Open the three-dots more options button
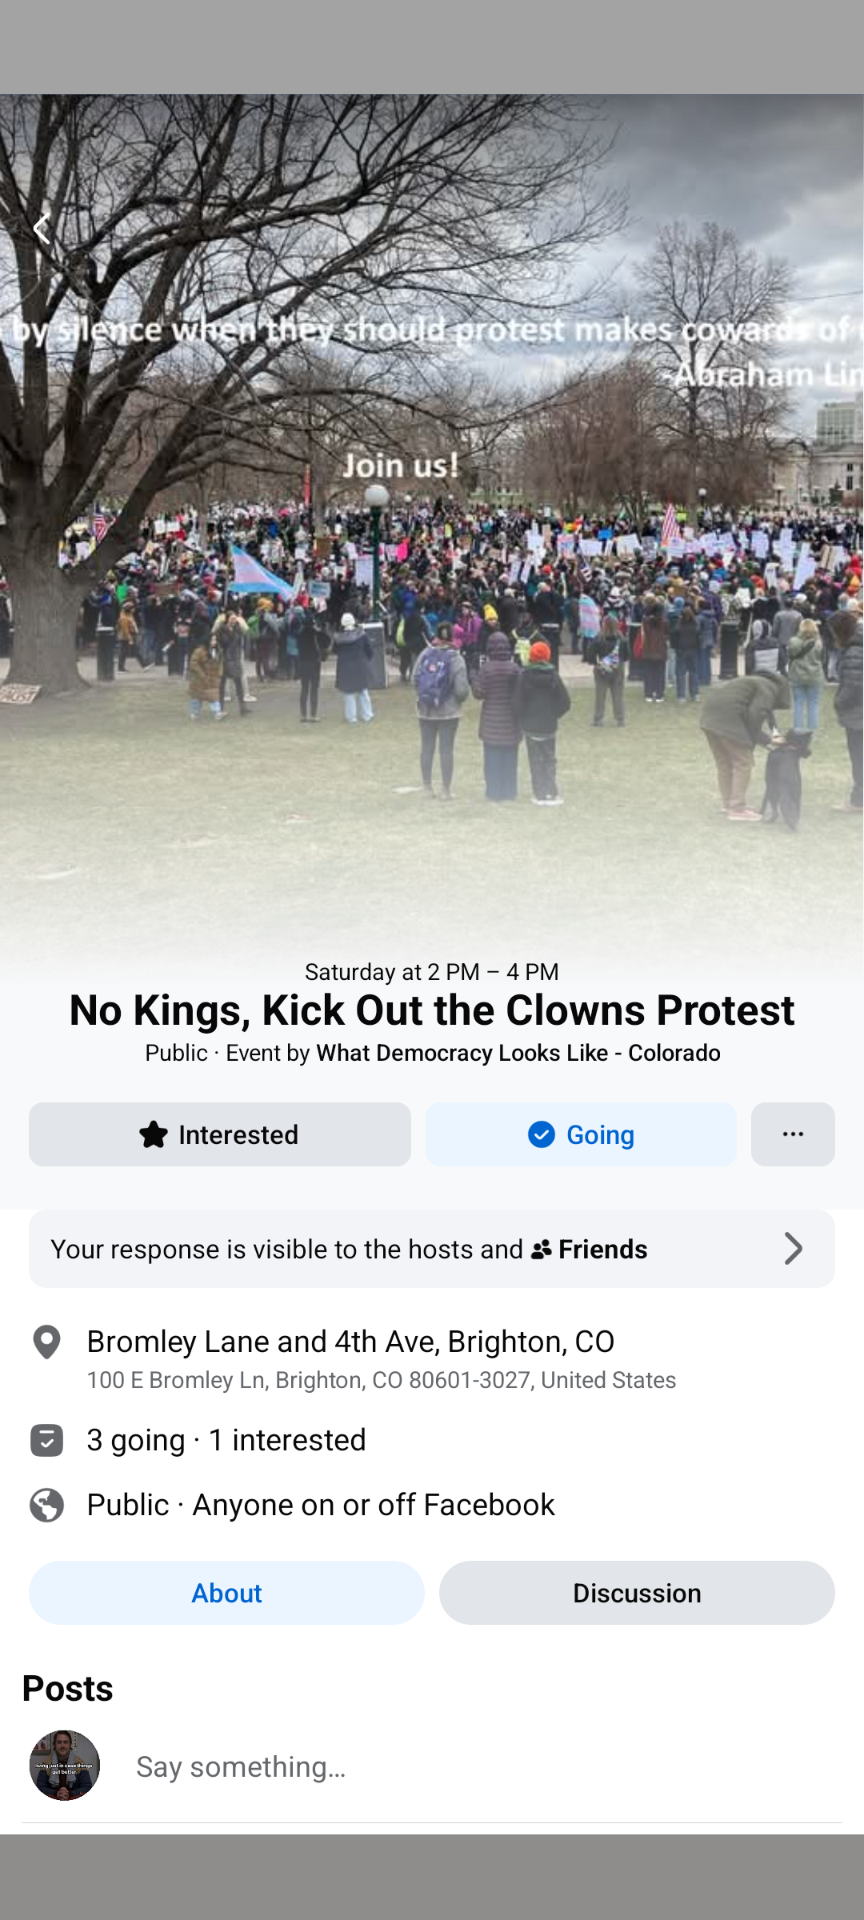The image size is (864, 1920). pyautogui.click(x=793, y=1134)
